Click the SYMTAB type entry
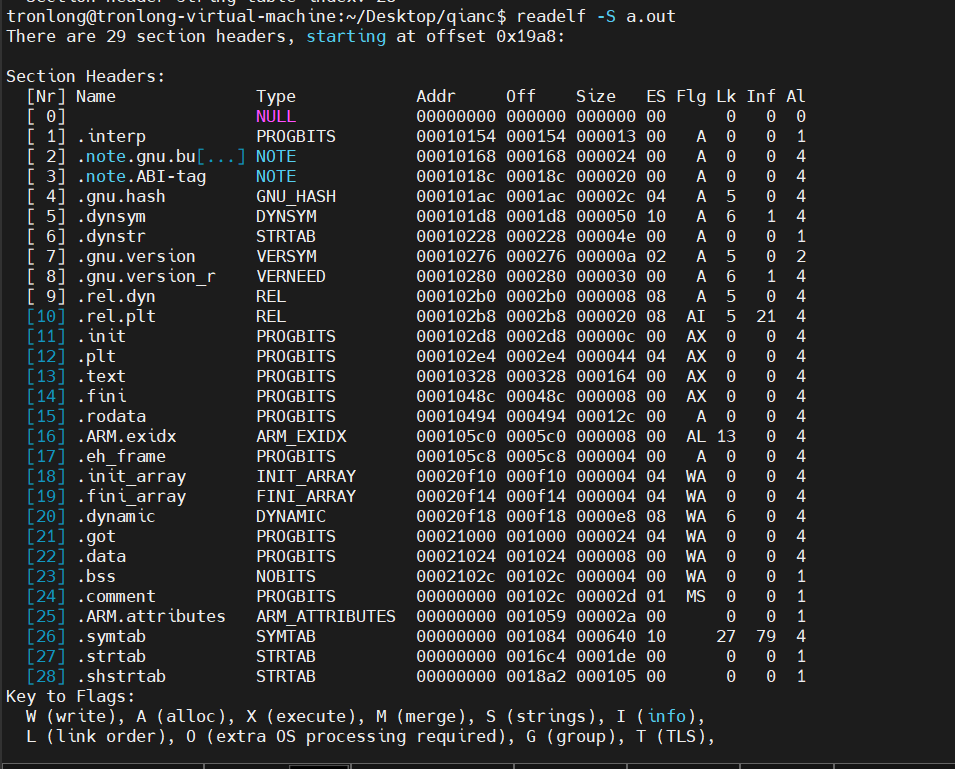955x769 pixels. point(286,636)
